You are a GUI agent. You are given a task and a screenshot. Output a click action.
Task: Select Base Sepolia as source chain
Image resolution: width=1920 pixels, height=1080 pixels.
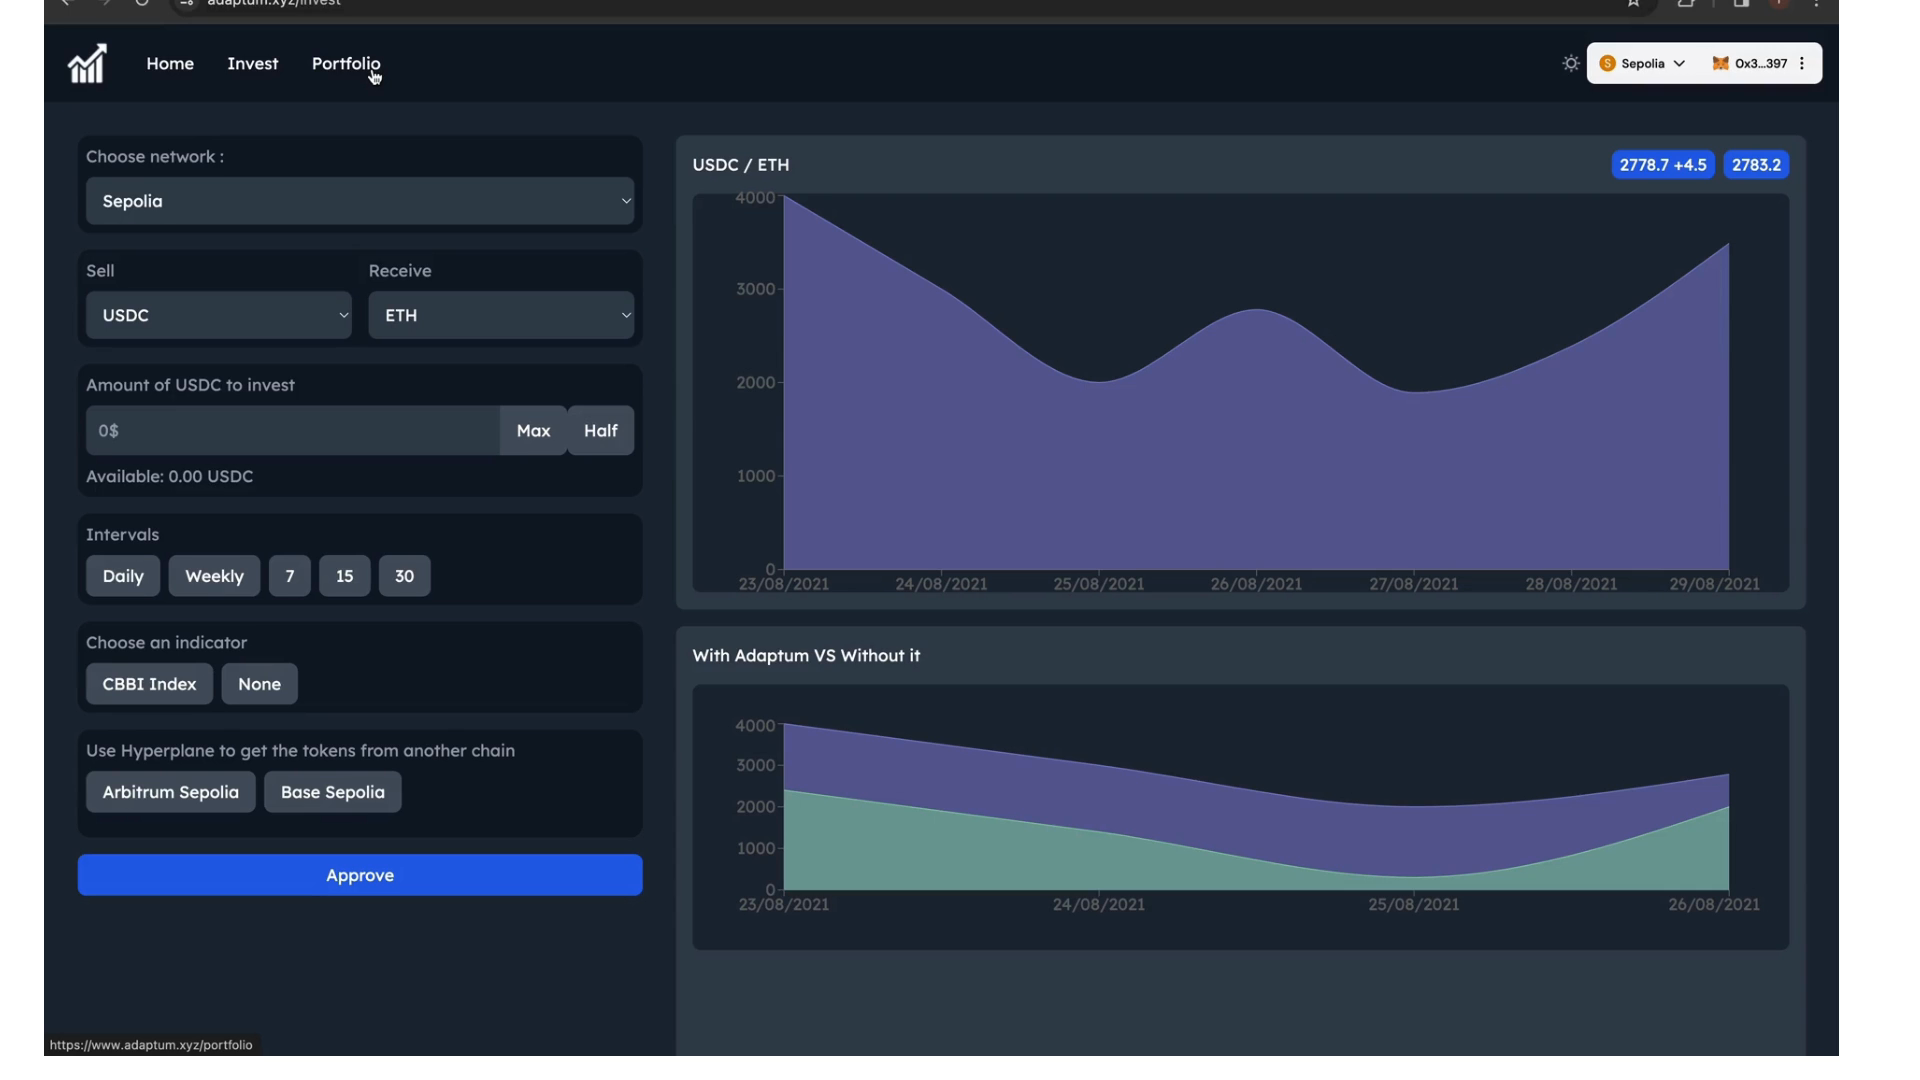point(333,792)
